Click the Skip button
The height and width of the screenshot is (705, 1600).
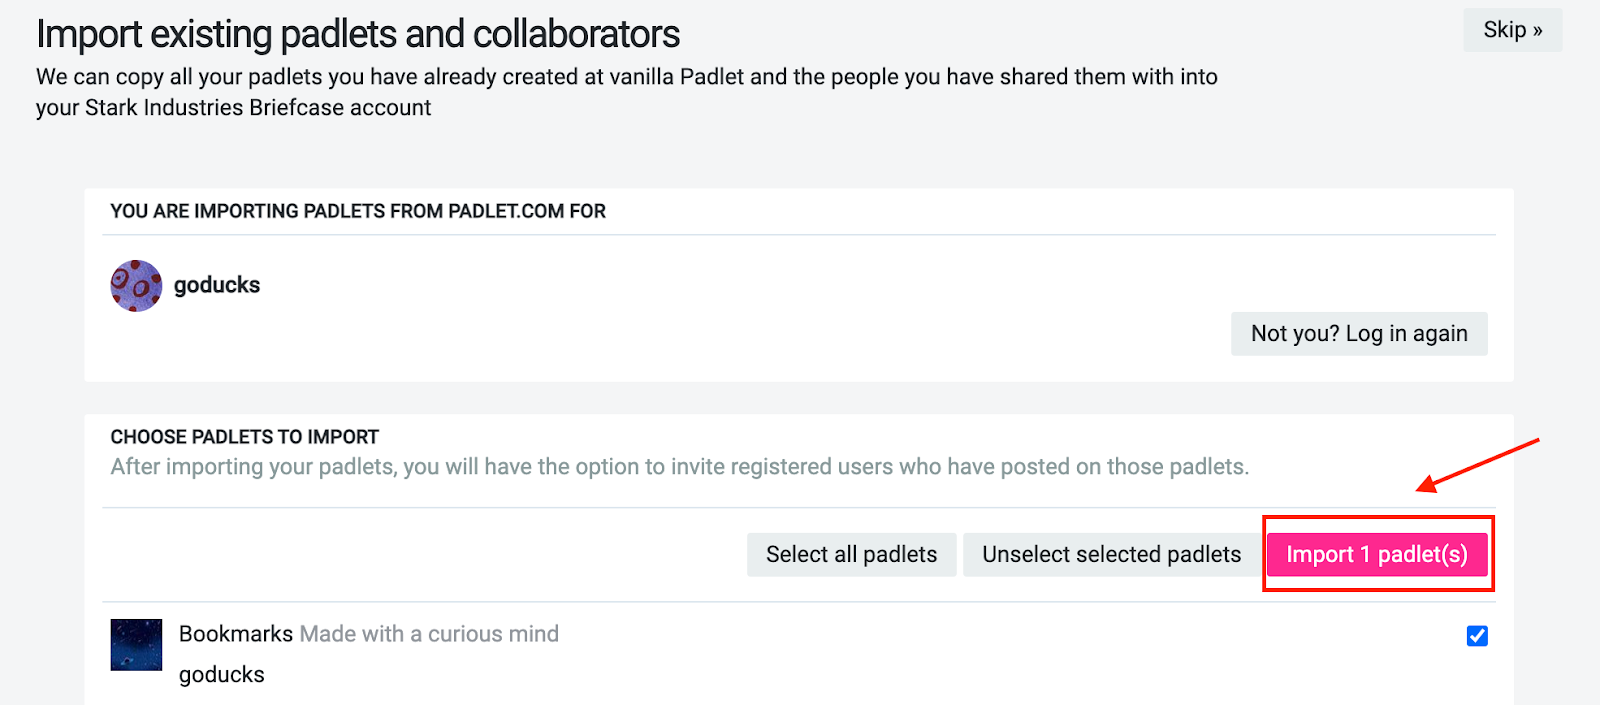point(1512,30)
